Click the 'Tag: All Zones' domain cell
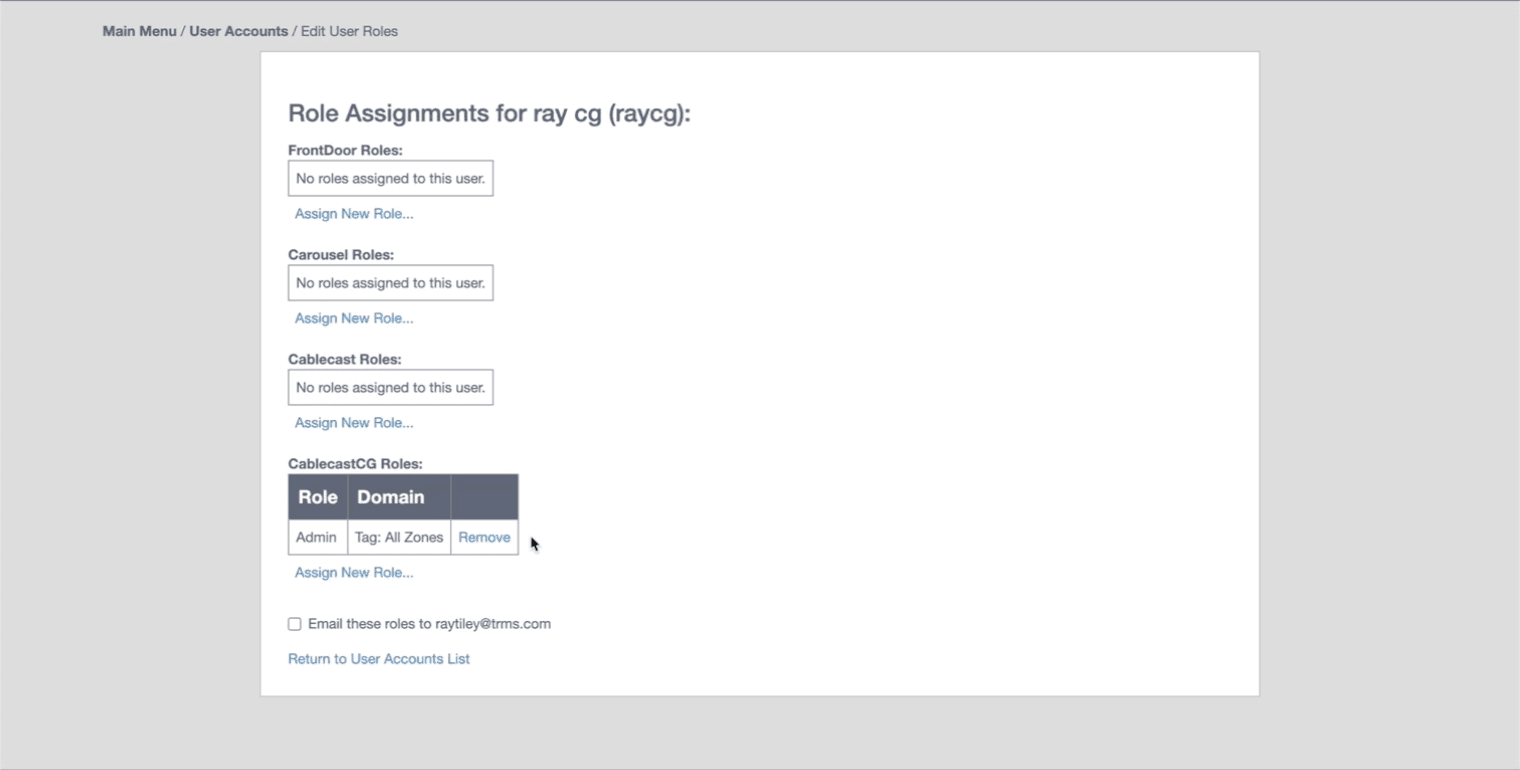The image size is (1520, 770). click(399, 537)
